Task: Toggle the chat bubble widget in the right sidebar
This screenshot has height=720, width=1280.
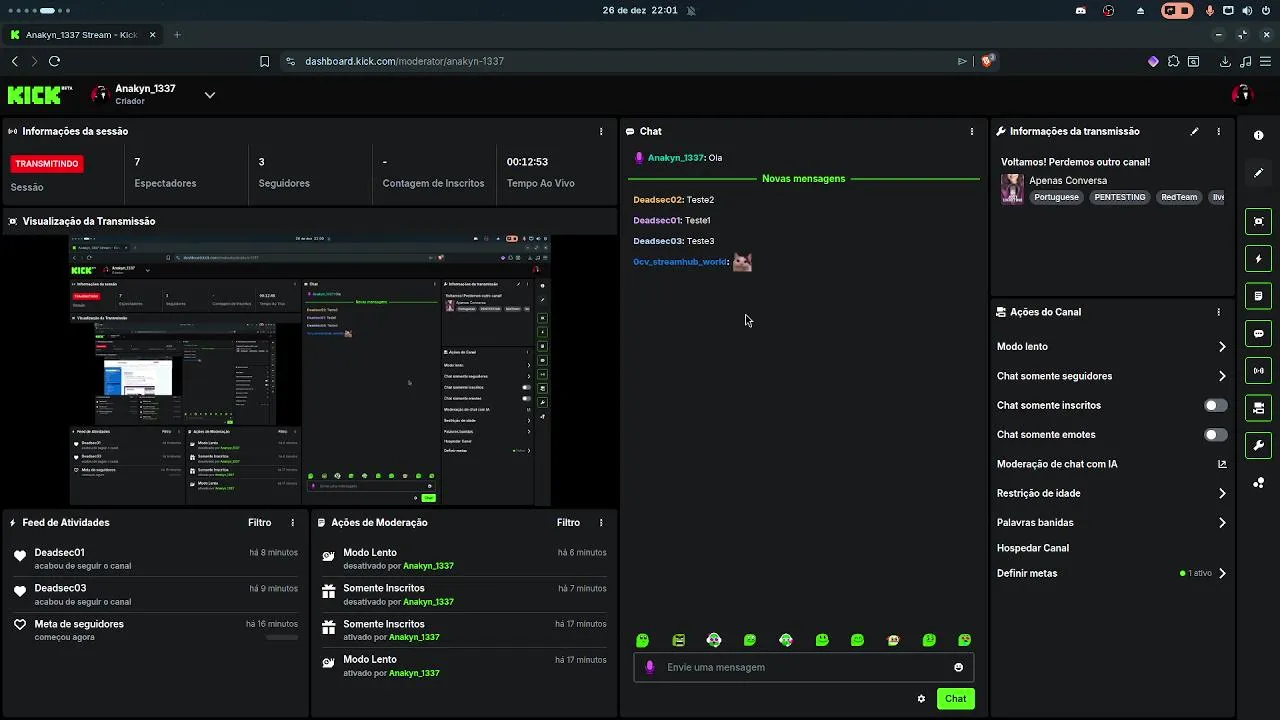Action: (x=1258, y=334)
